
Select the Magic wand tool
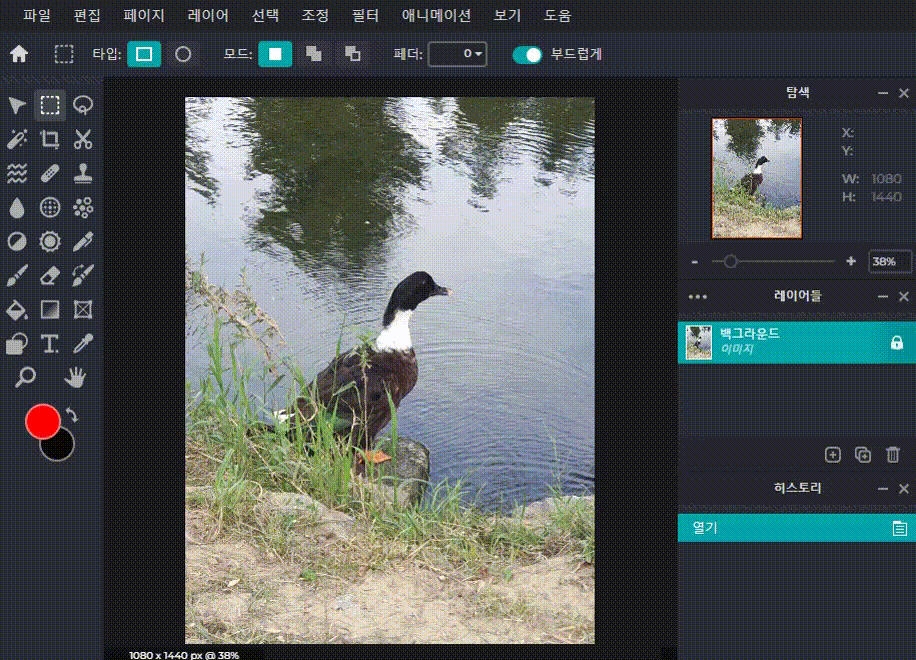pyautogui.click(x=17, y=139)
